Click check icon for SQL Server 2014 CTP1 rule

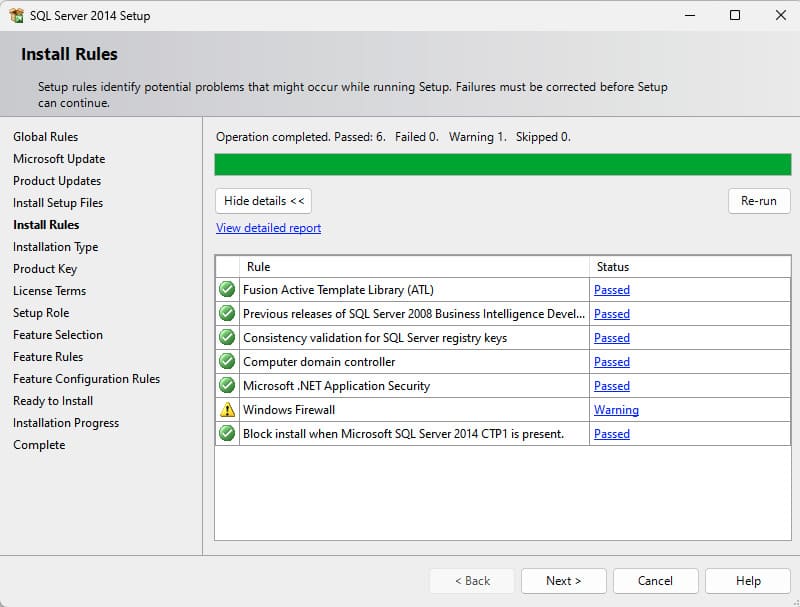coord(227,434)
